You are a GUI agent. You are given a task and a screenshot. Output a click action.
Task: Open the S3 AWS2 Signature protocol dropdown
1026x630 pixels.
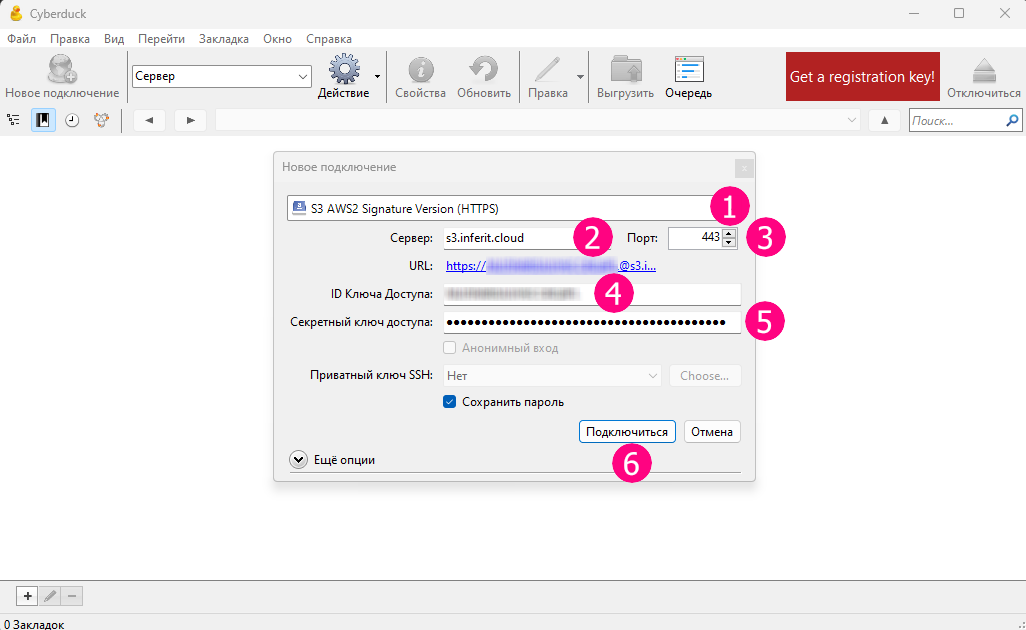[x=514, y=208]
